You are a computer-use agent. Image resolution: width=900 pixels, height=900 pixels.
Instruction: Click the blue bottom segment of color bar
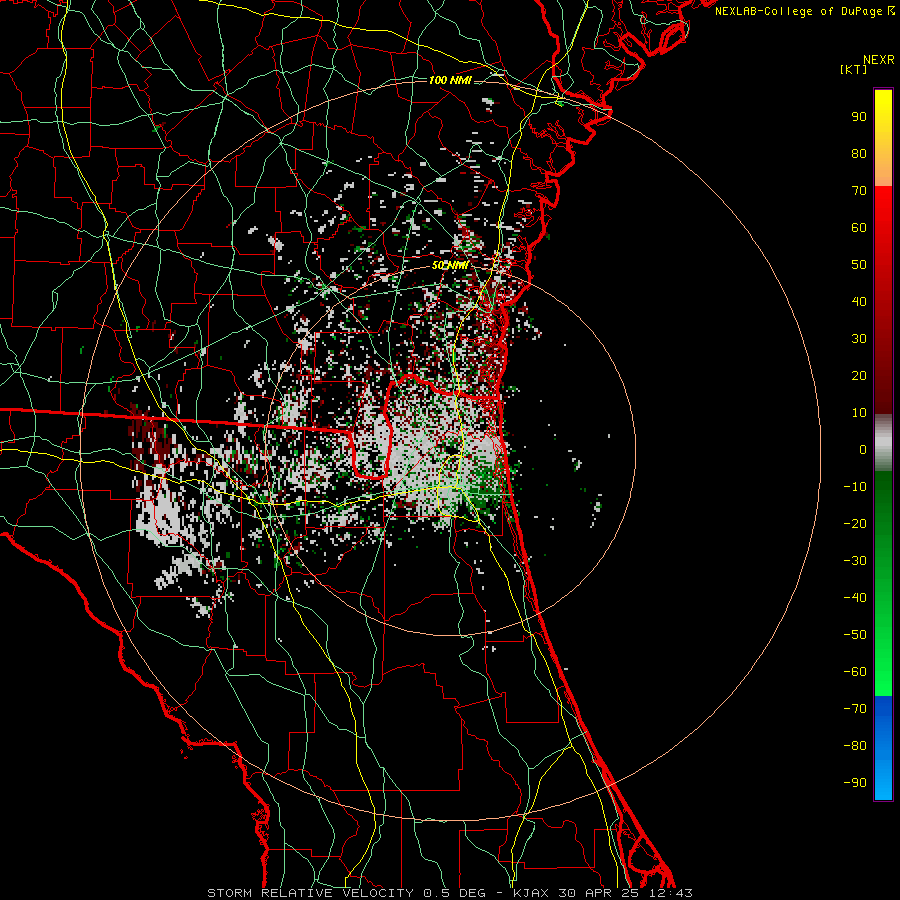(x=883, y=748)
